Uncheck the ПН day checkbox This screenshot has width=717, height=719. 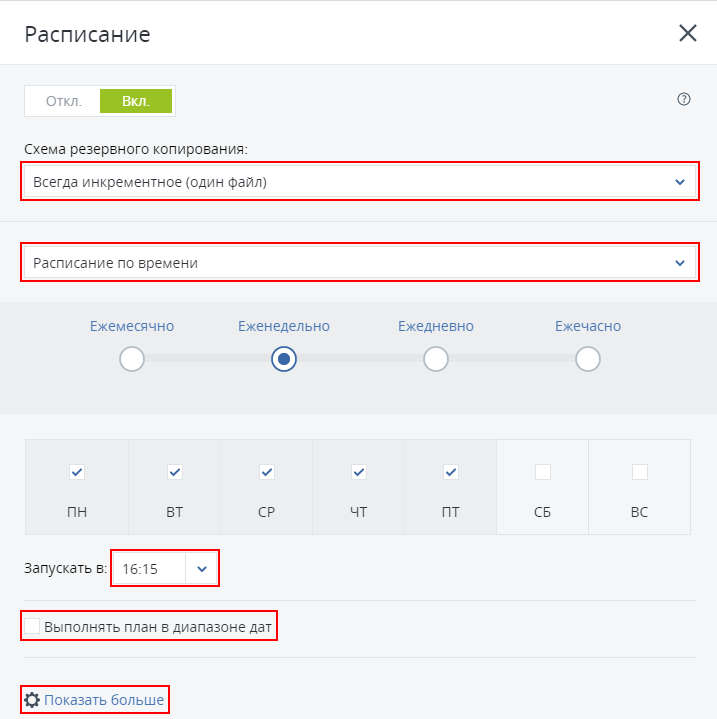[x=77, y=471]
